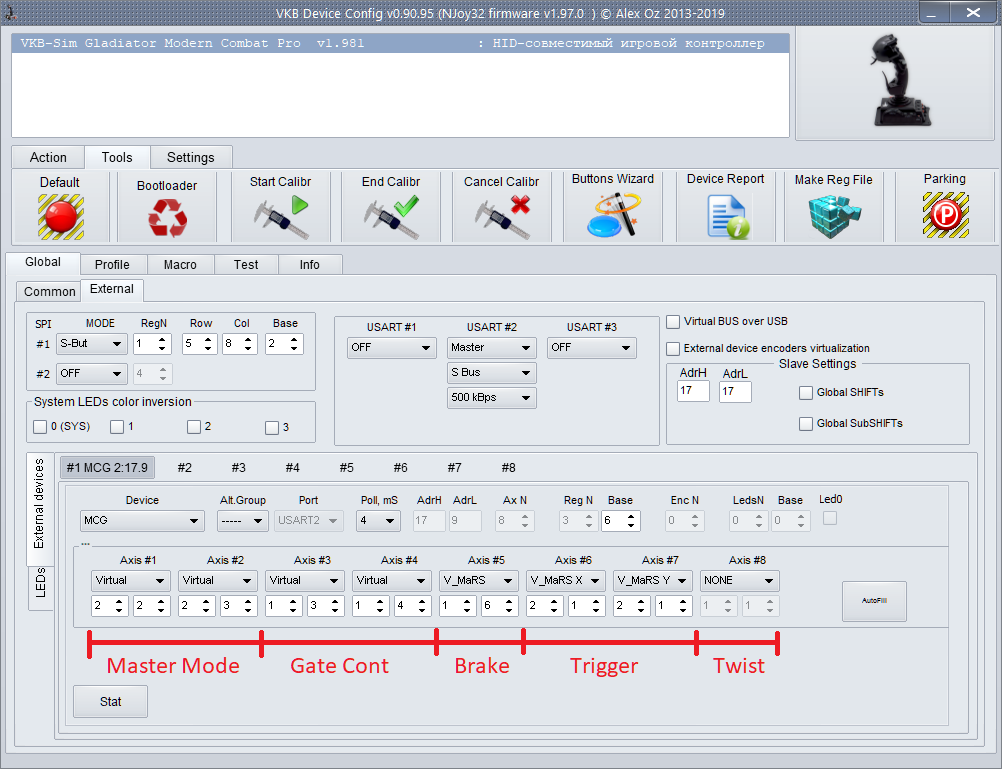Screen dimensions: 1002x769
Task: Enable Virtual BUS over USB checkbox
Action: pyautogui.click(x=674, y=322)
